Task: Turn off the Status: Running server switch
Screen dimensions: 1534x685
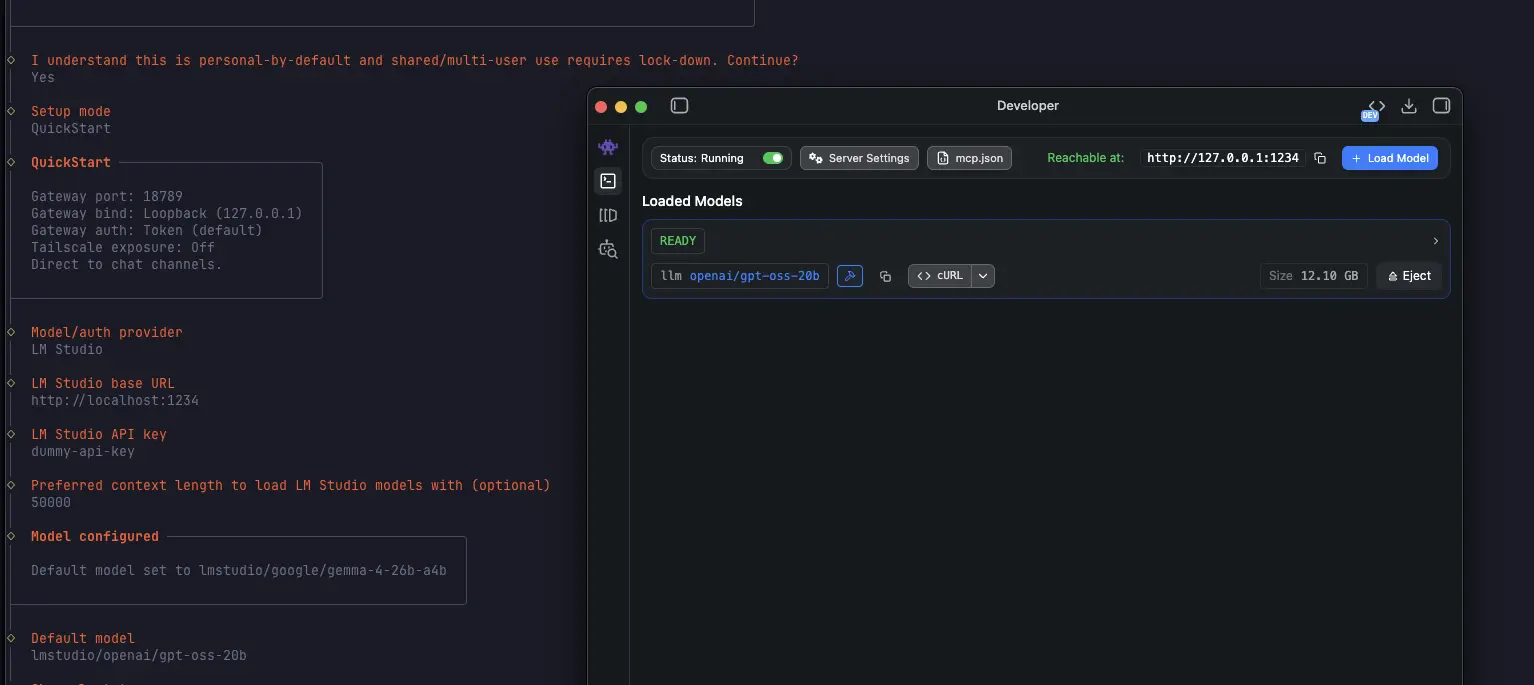Action: tap(772, 158)
